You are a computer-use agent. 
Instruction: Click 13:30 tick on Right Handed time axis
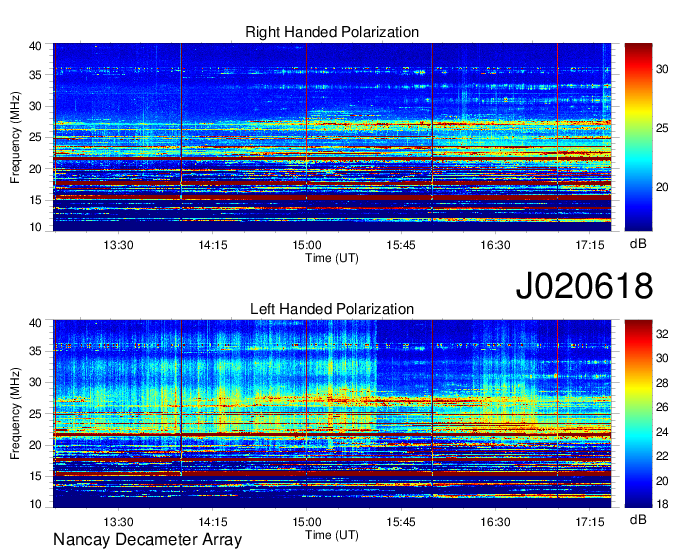tap(118, 245)
